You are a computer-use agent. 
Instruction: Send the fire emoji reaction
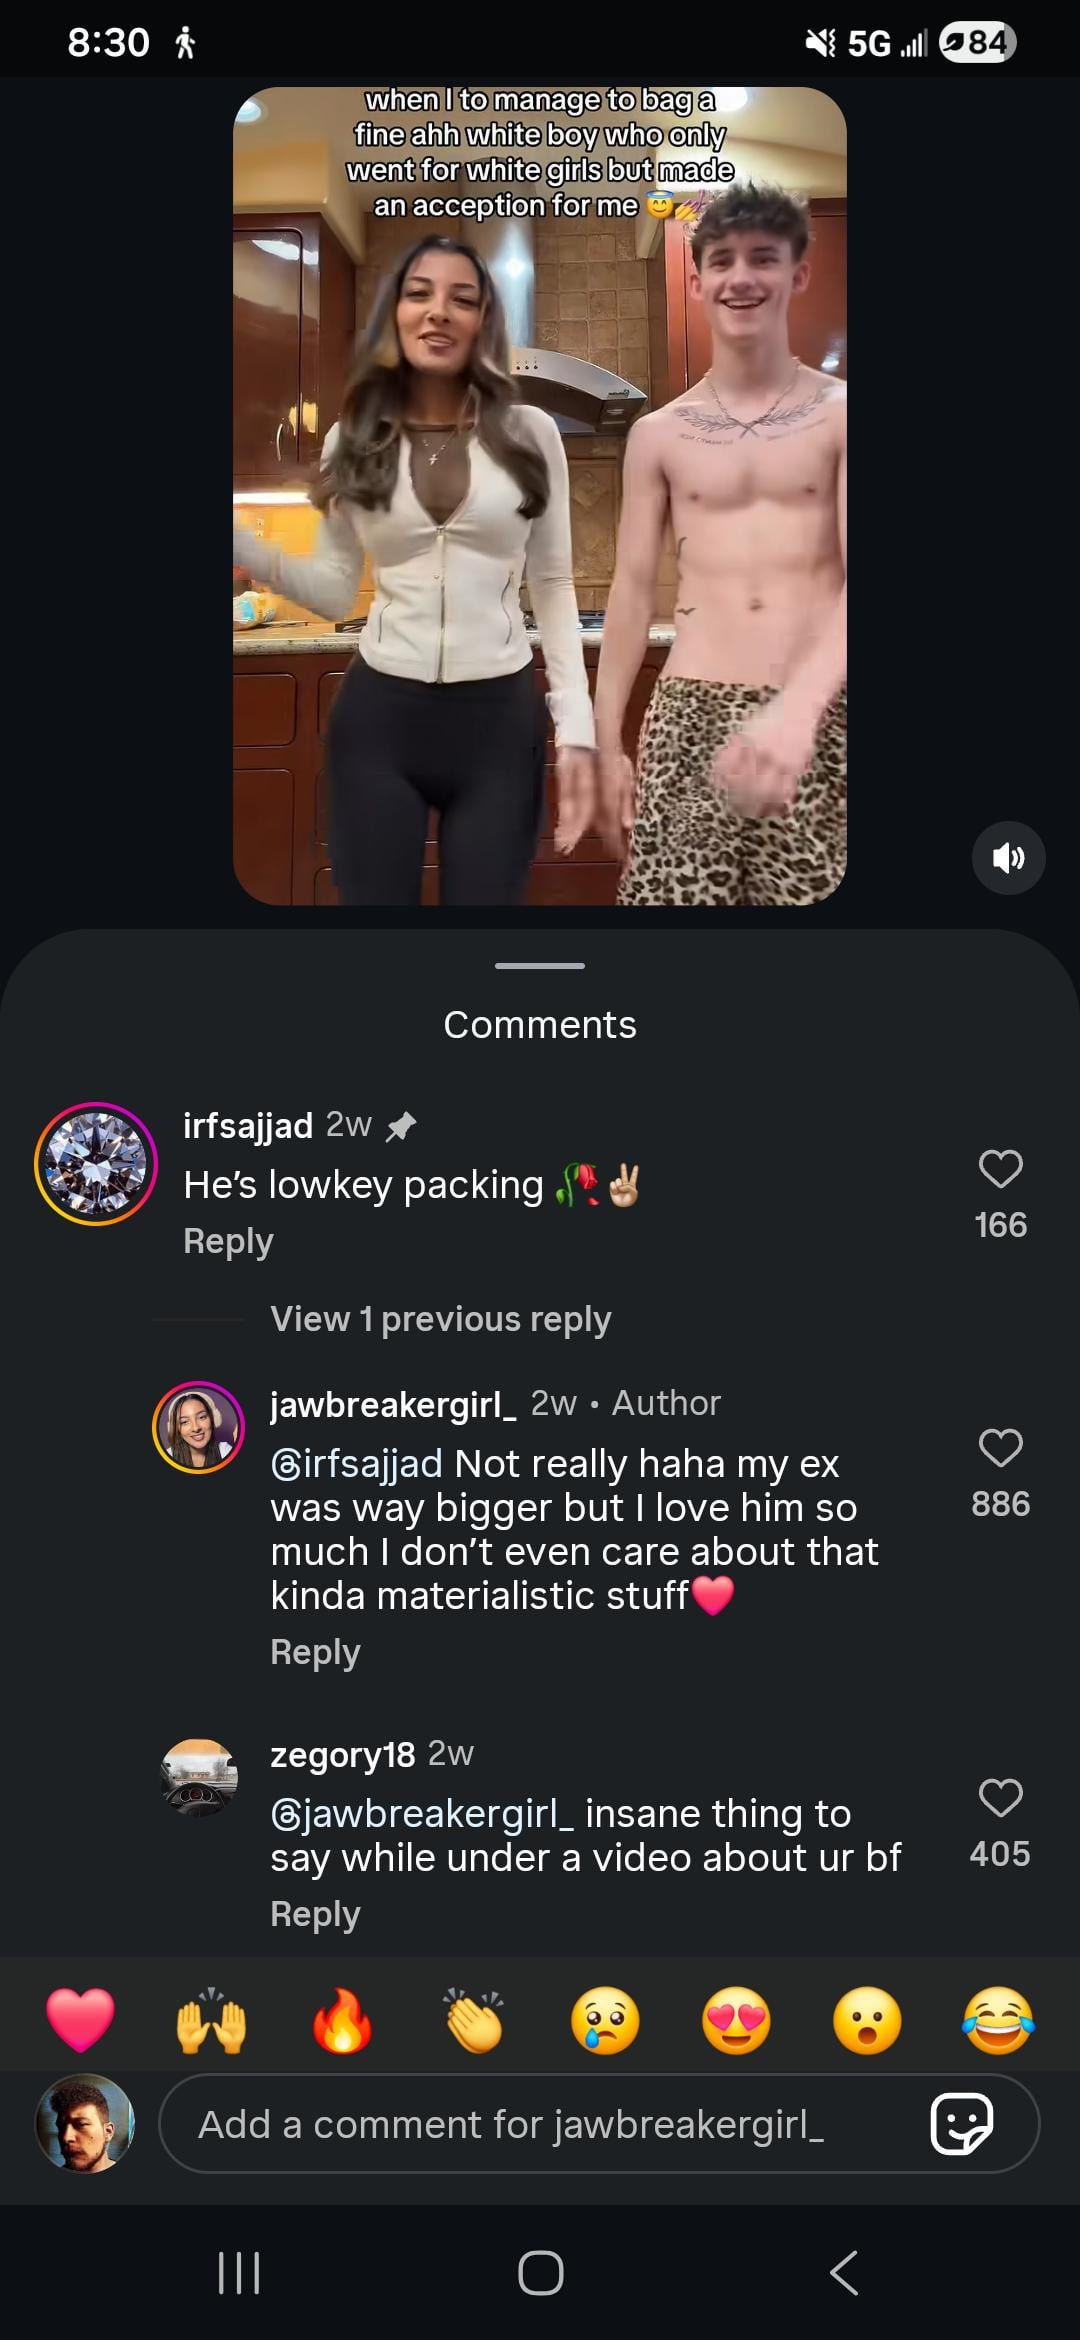coord(342,2021)
